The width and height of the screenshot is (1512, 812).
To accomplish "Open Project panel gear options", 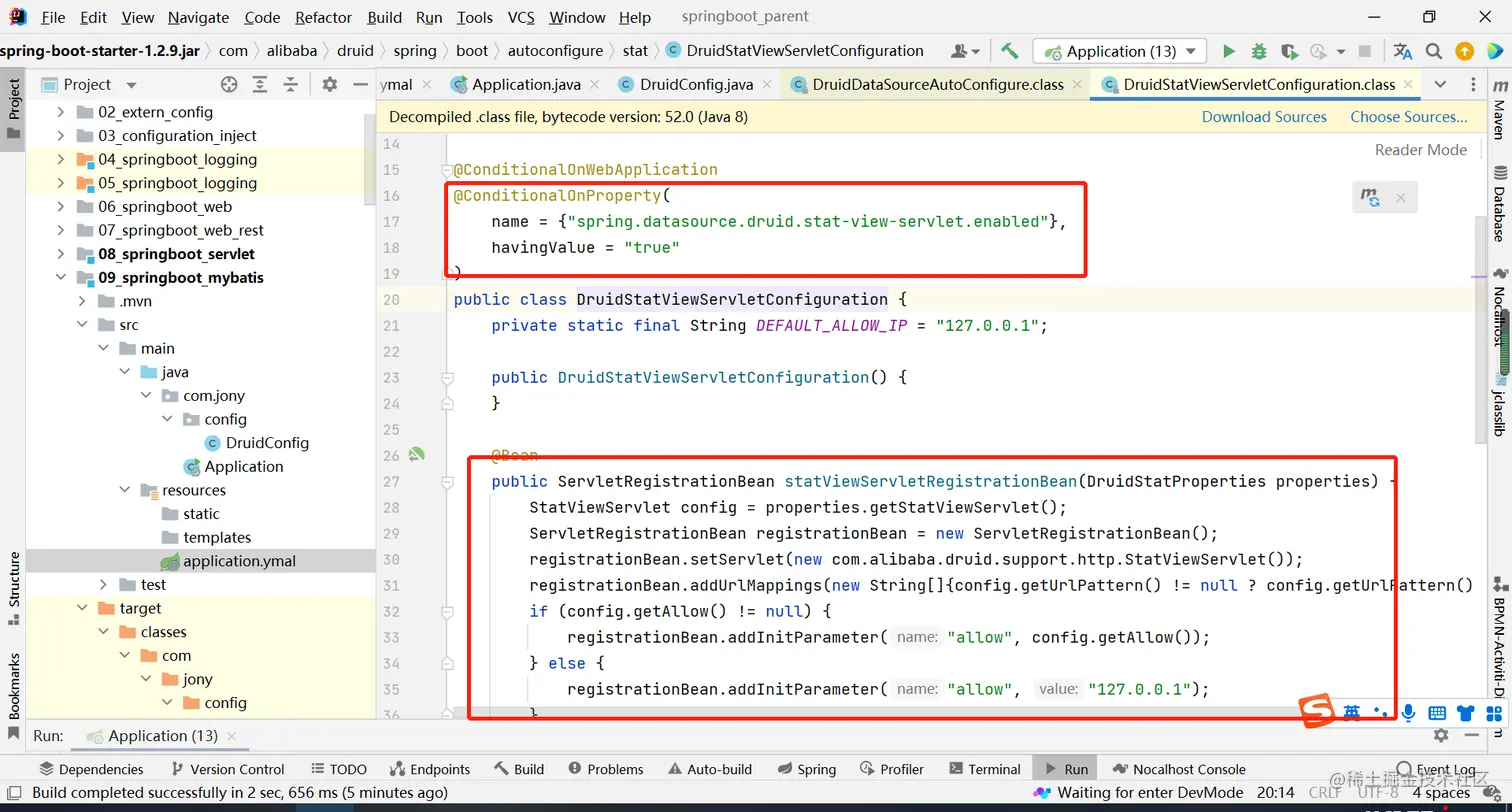I will [x=330, y=85].
